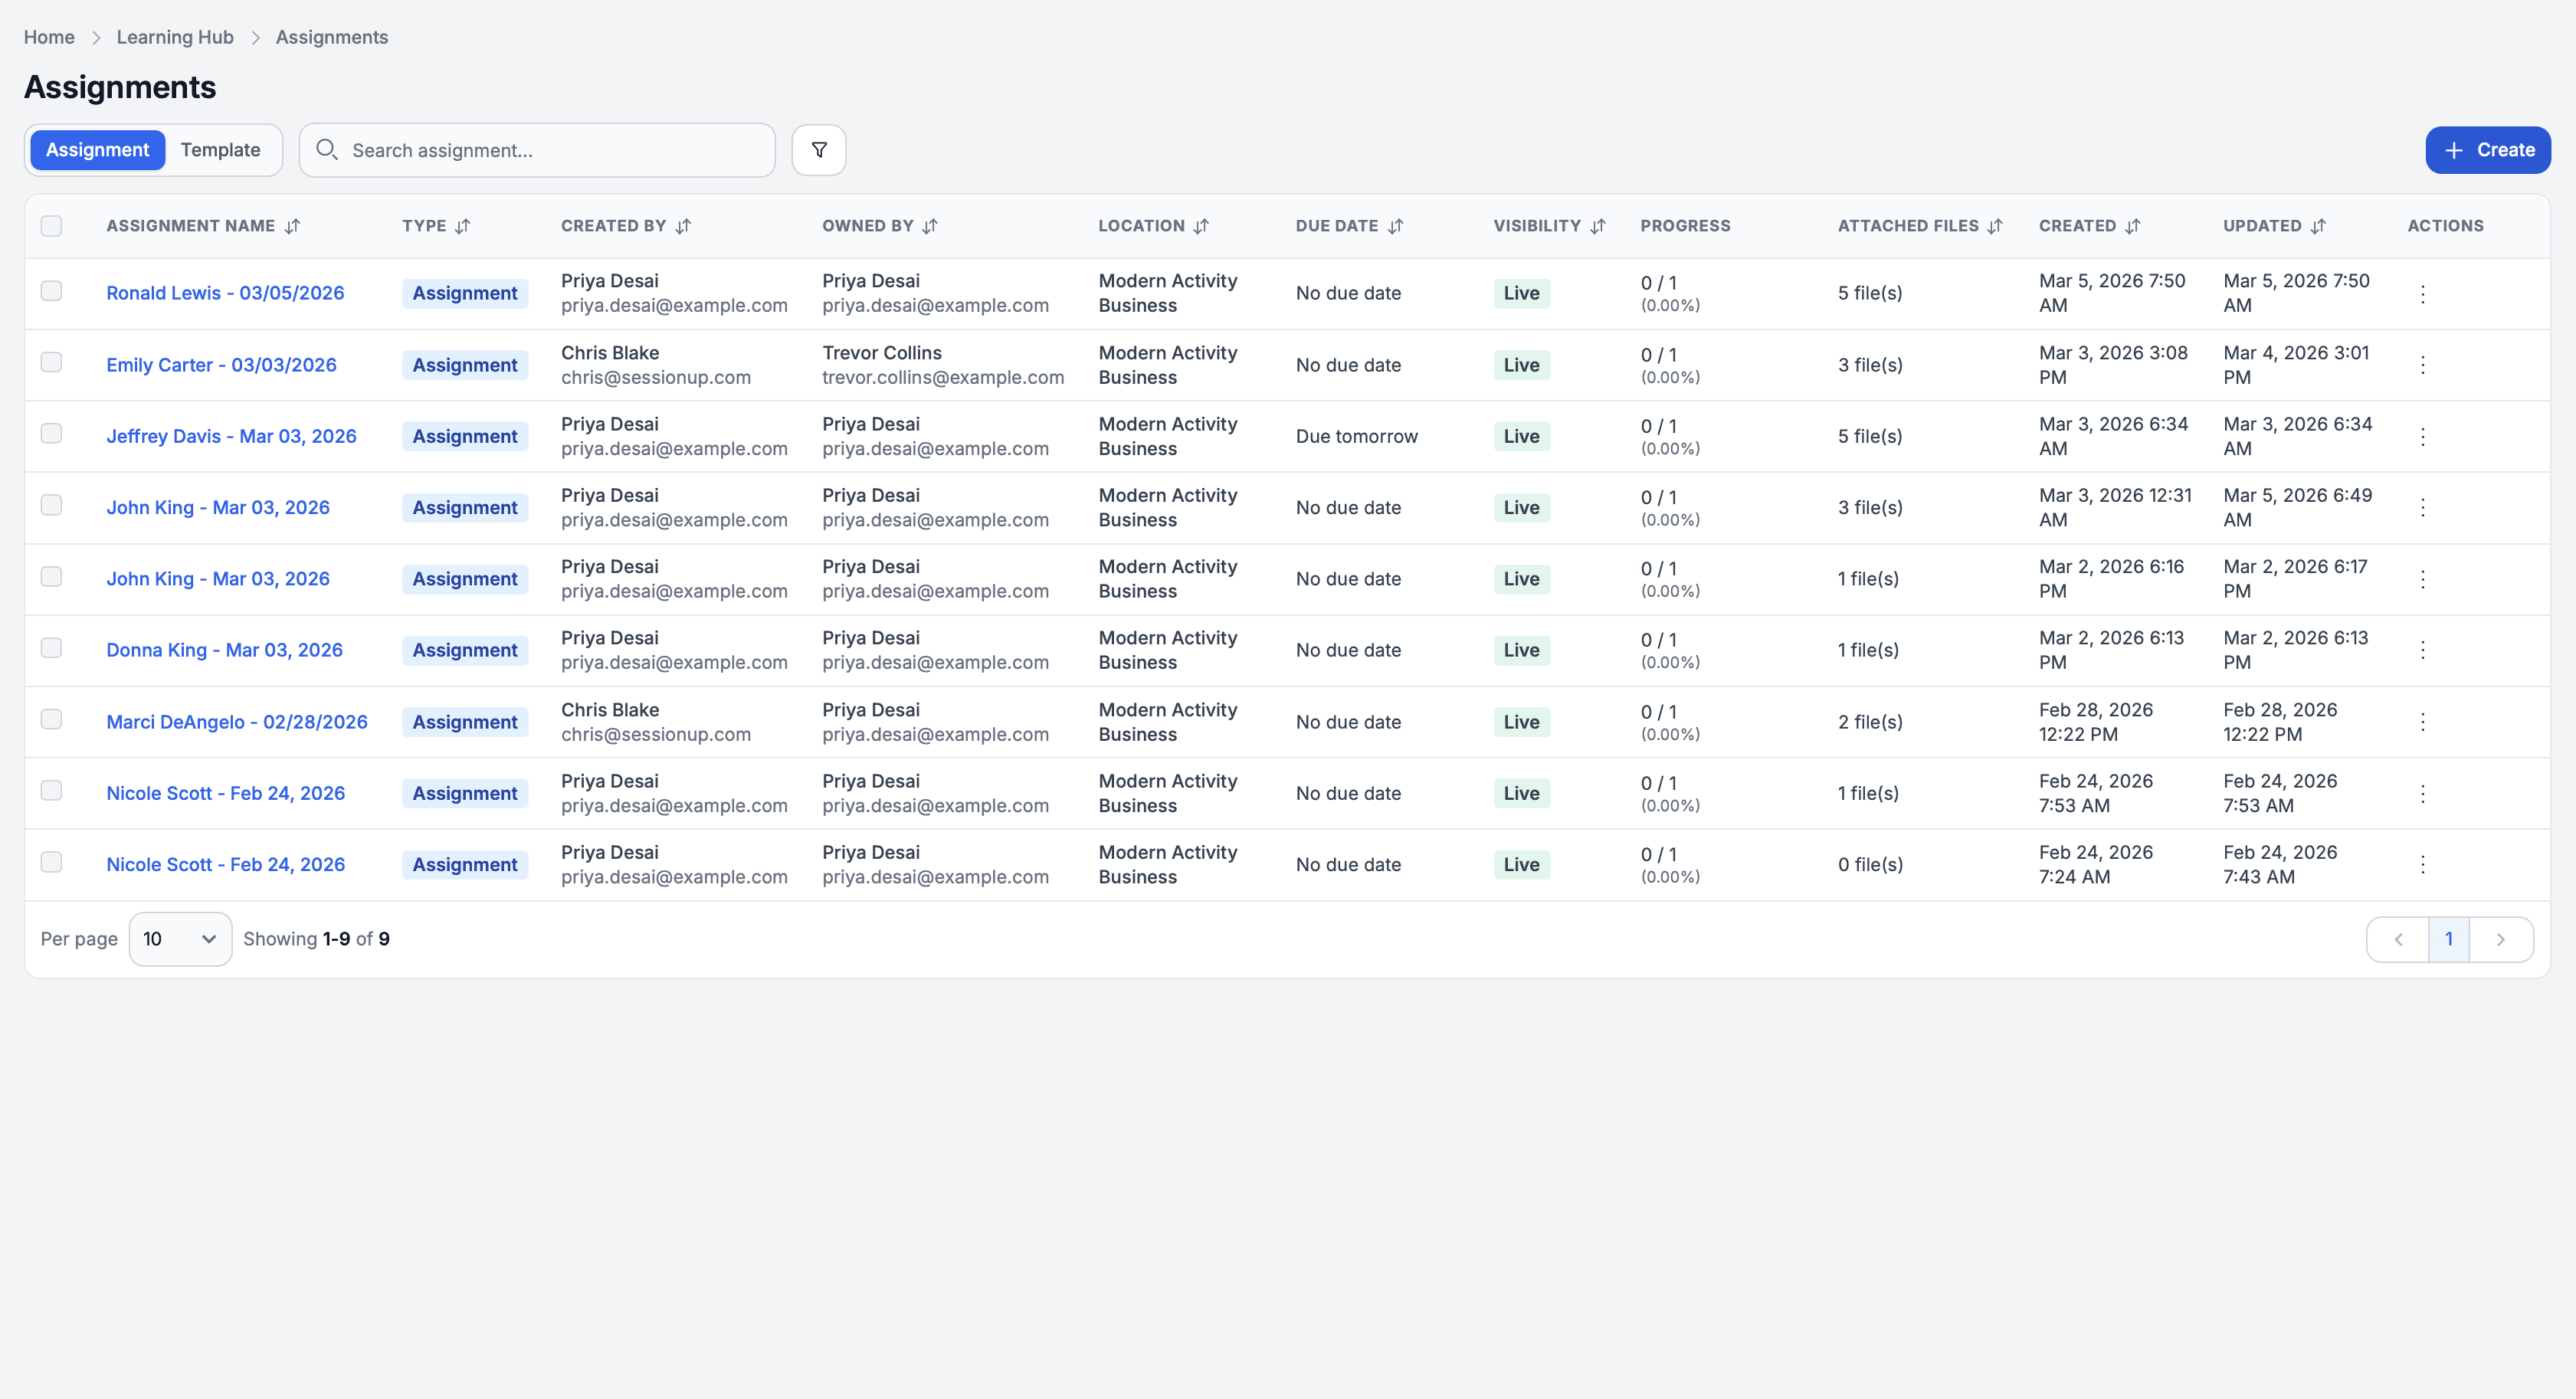This screenshot has height=1399, width=2576.
Task: Sort by Assignment Name column icon
Action: click(x=292, y=226)
